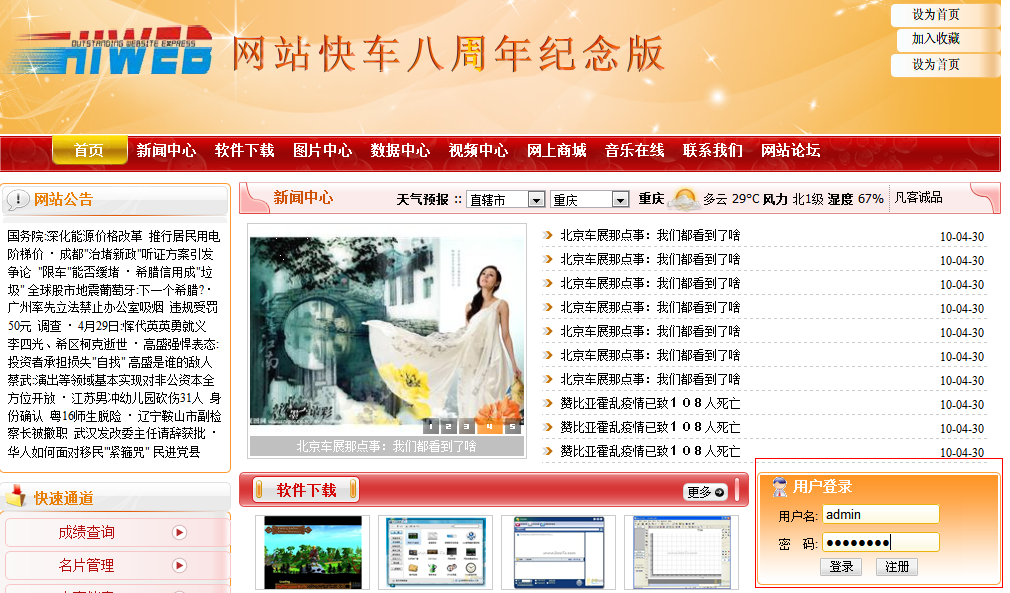Click the 登录 login button
This screenshot has width=1010, height=593.
pos(841,567)
